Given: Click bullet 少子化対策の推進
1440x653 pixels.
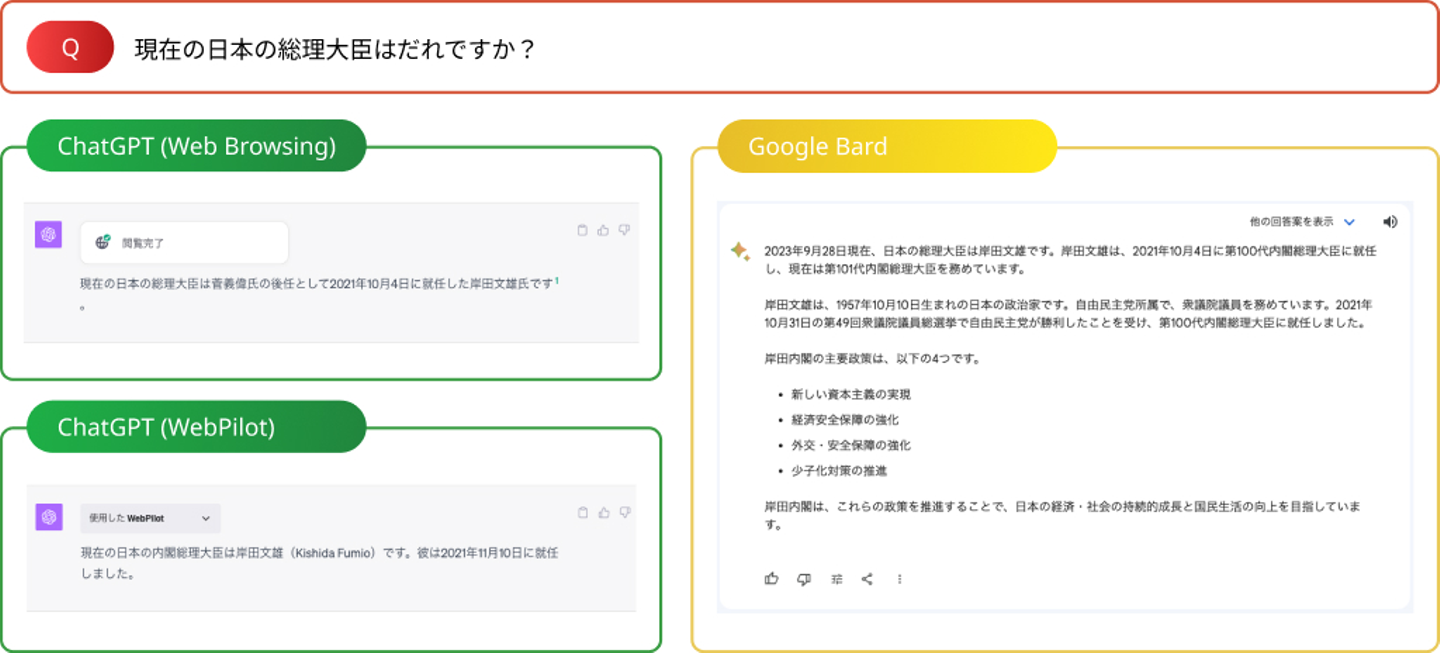Looking at the screenshot, I should (x=838, y=470).
